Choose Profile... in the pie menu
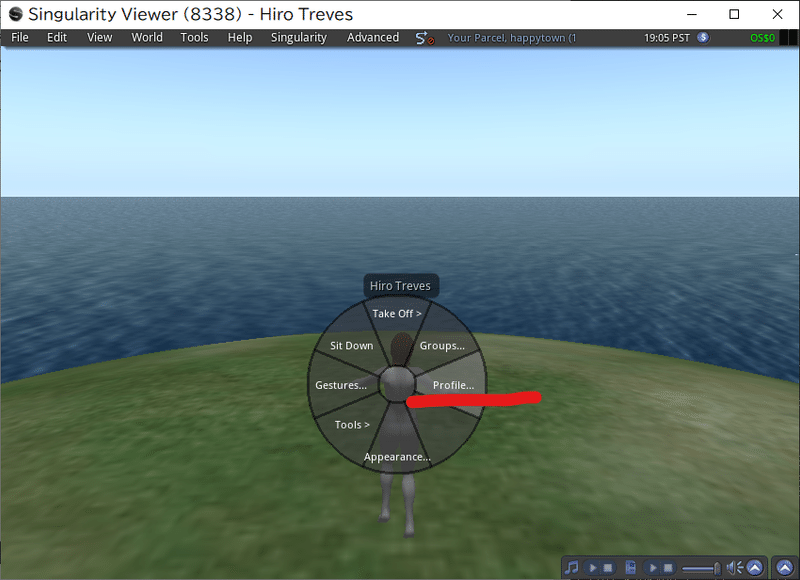This screenshot has height=580, width=800. (x=453, y=385)
